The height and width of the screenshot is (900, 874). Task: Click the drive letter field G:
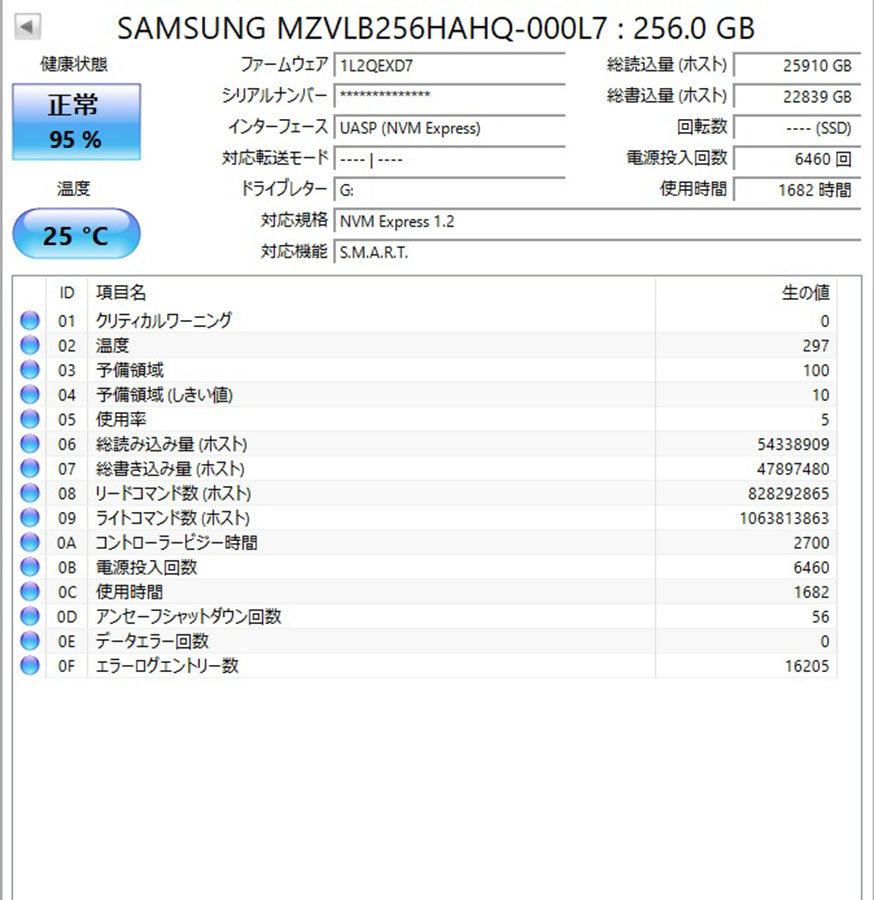449,189
